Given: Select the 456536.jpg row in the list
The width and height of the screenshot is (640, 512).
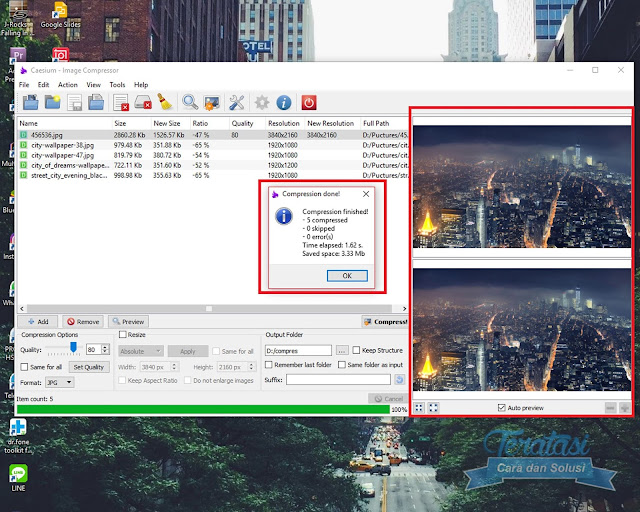Looking at the screenshot, I should pyautogui.click(x=213, y=135).
